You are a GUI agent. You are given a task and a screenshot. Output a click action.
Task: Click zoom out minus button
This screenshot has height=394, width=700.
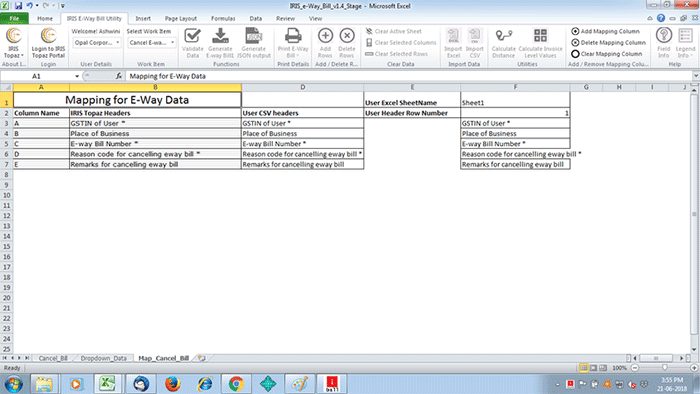point(634,368)
